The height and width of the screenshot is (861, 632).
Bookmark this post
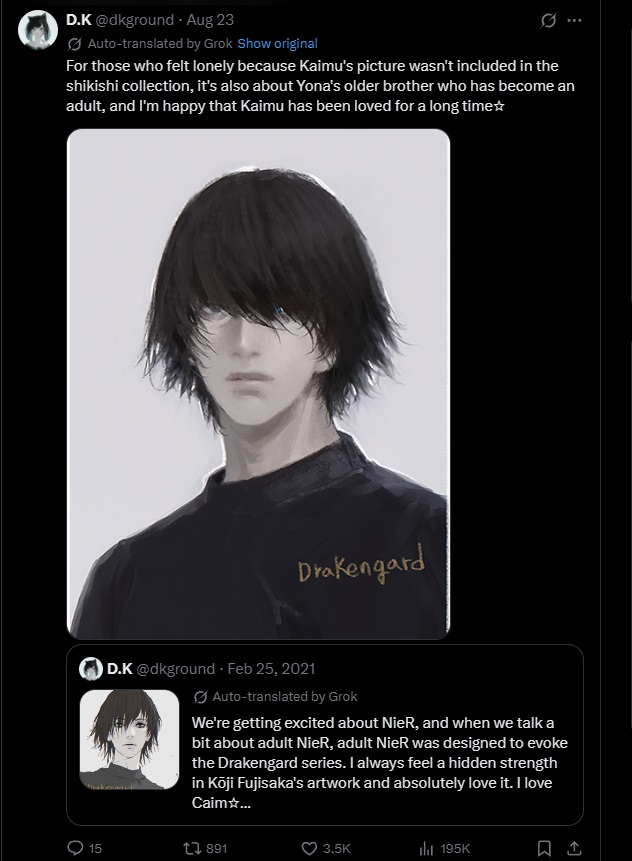tap(544, 848)
